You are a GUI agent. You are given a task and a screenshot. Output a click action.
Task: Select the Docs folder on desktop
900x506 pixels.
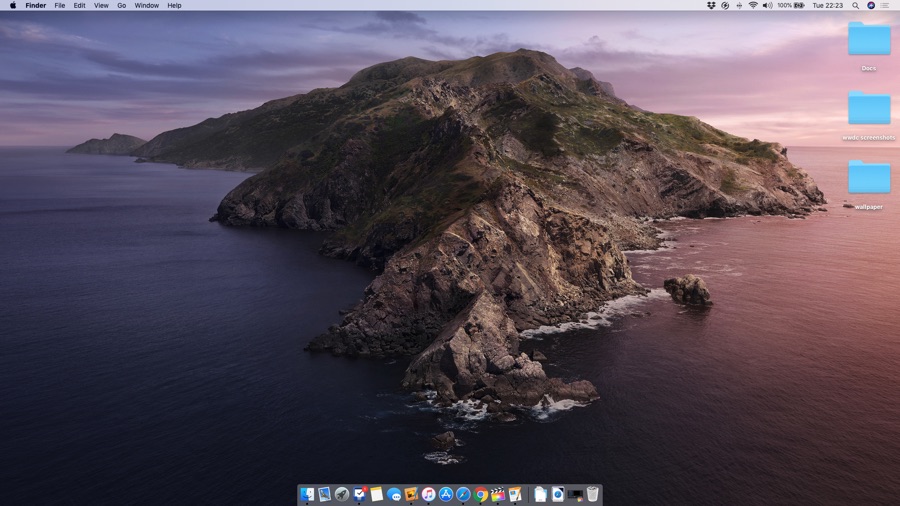point(869,39)
